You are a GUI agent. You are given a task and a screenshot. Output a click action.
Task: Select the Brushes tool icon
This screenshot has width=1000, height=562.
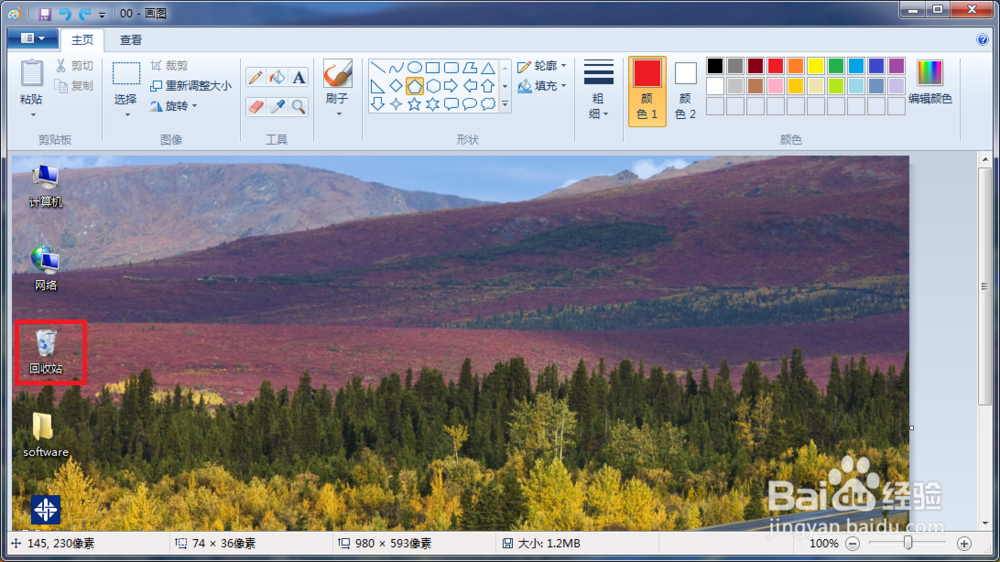pyautogui.click(x=337, y=74)
